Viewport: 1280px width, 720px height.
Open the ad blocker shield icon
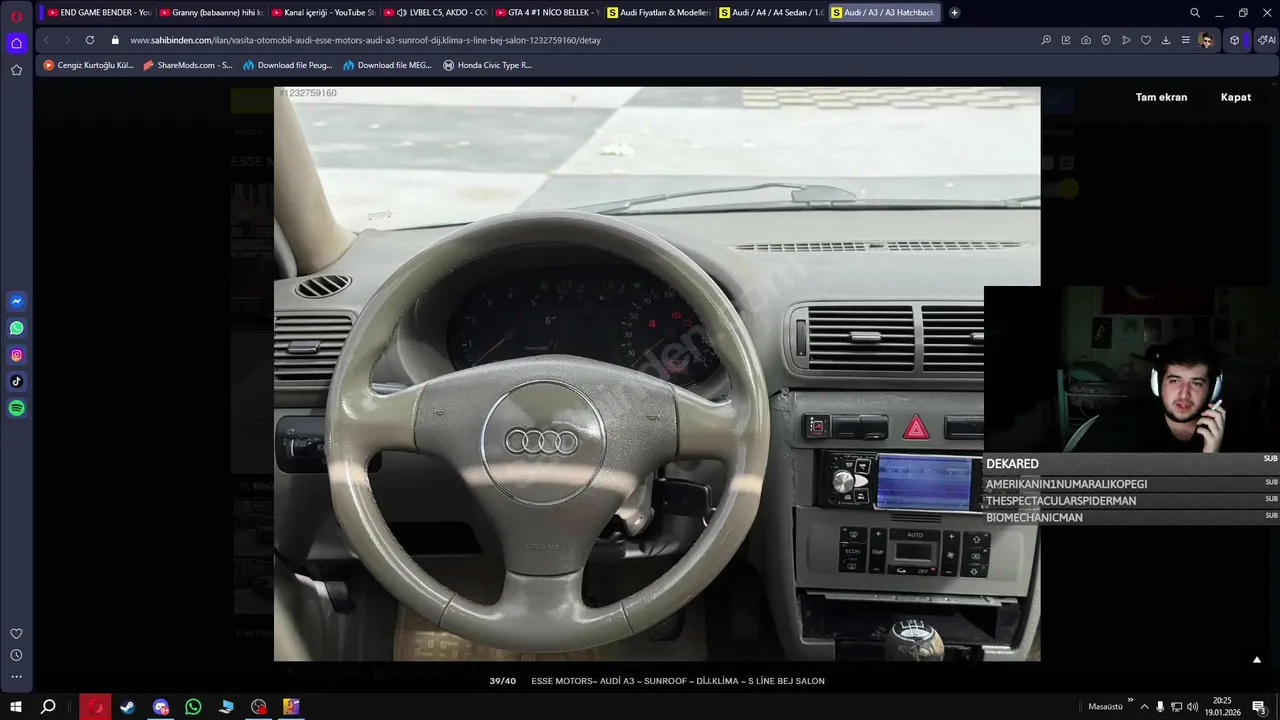pos(1106,40)
